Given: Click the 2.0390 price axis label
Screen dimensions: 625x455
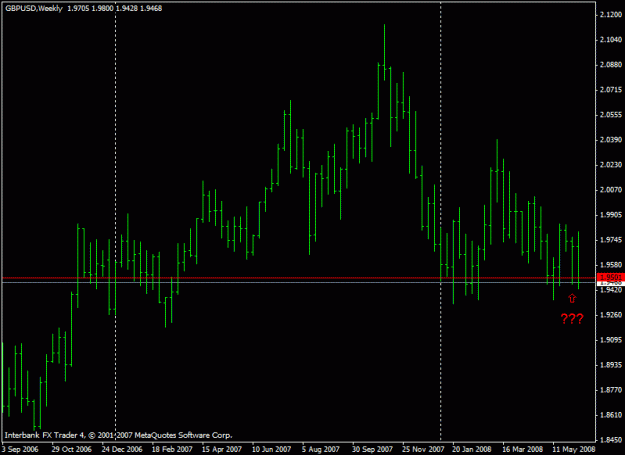Looking at the screenshot, I should point(611,140).
